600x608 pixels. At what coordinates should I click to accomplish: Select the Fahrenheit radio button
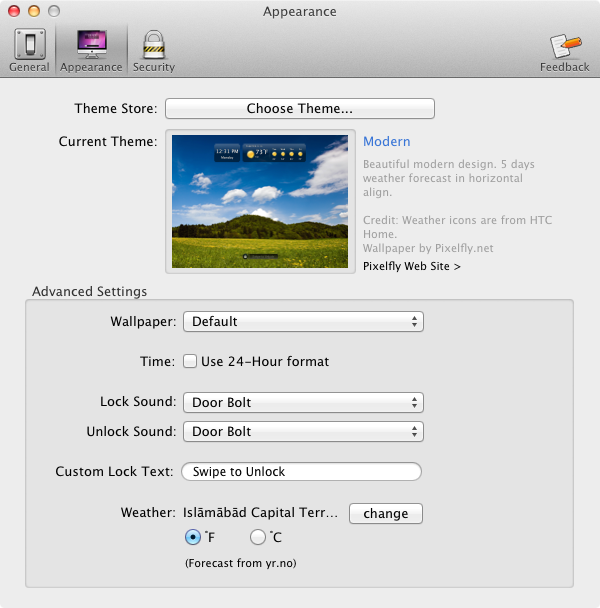coord(193,537)
